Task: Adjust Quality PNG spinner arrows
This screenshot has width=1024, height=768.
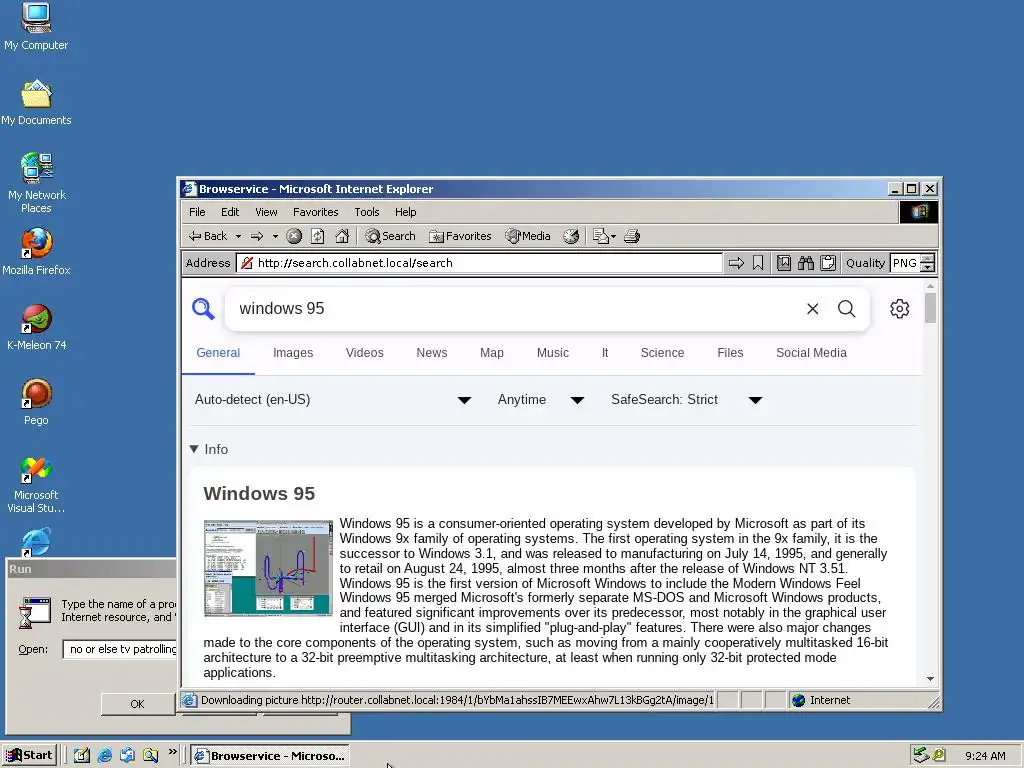Action: (x=927, y=263)
